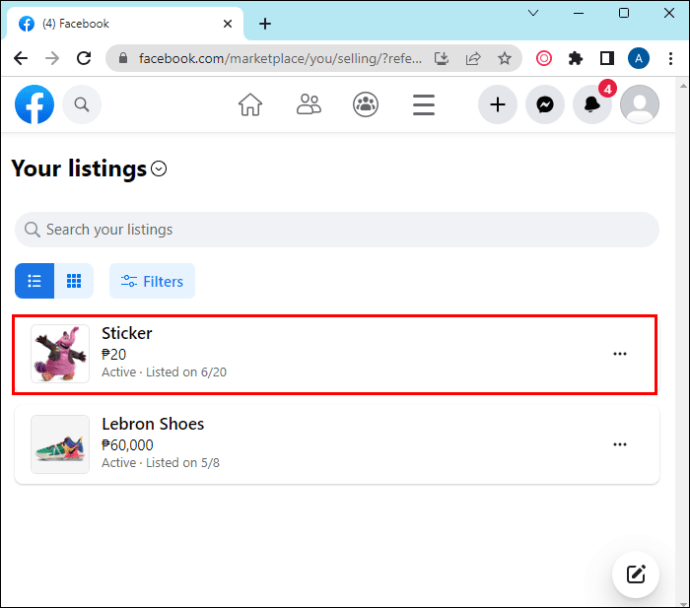Close the Facebook tab
690x608 pixels.
pos(228,24)
